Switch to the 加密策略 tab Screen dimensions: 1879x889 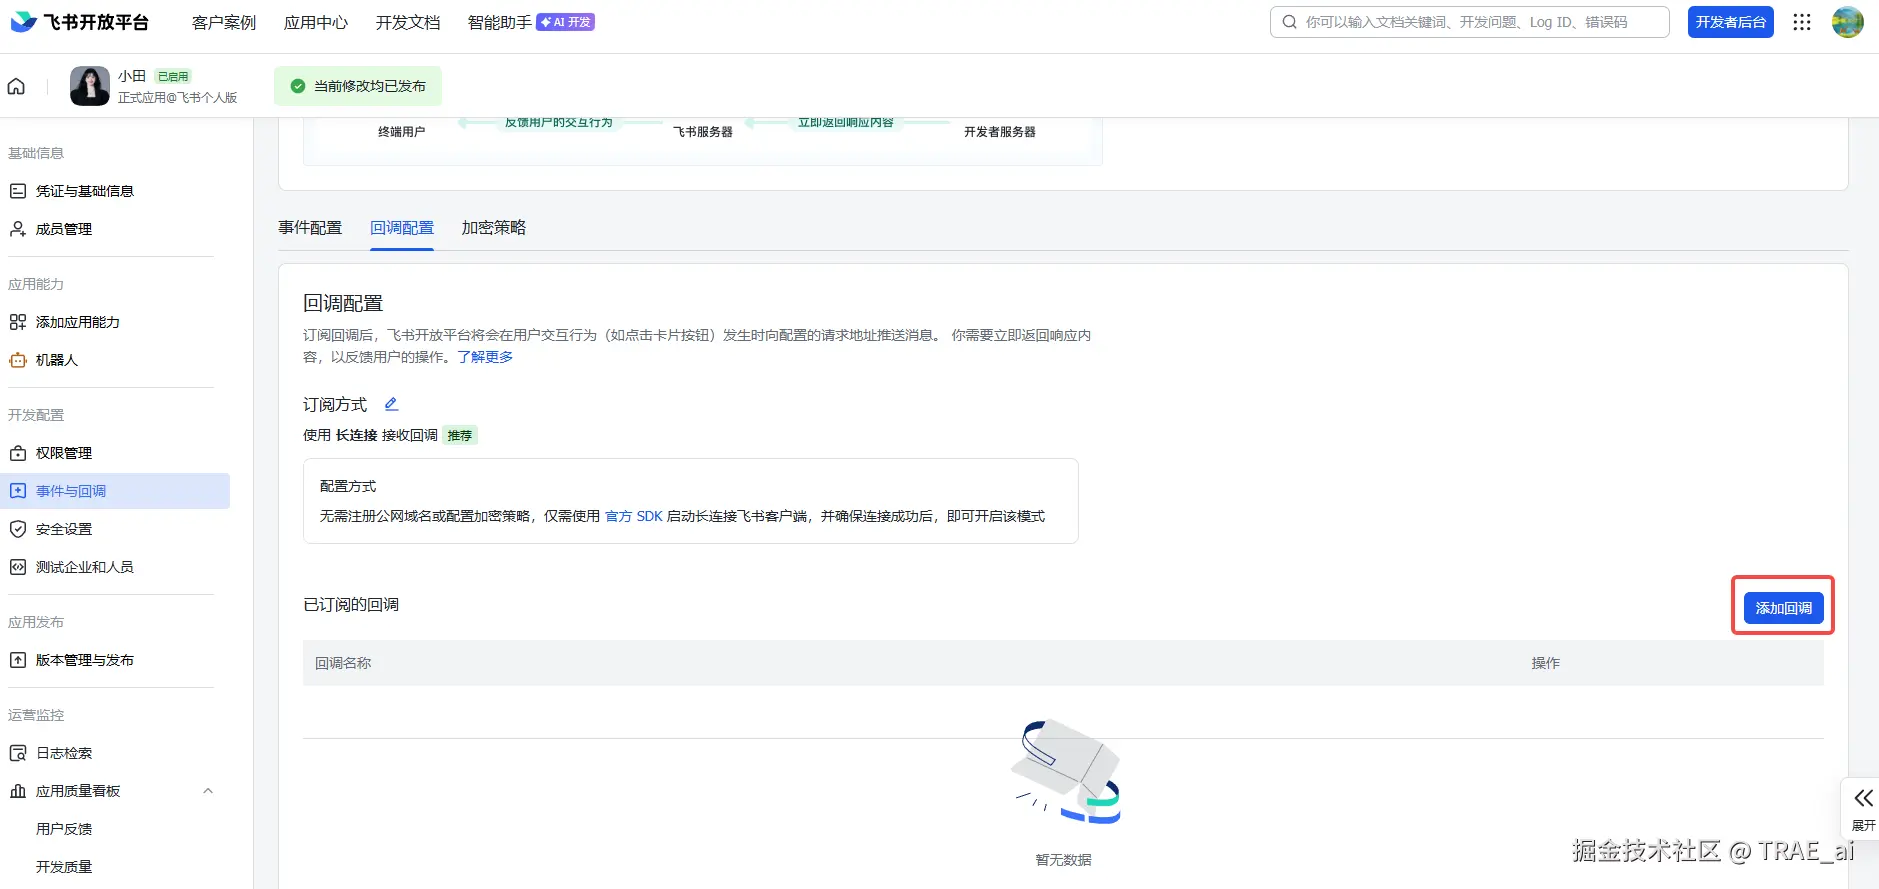pyautogui.click(x=494, y=228)
